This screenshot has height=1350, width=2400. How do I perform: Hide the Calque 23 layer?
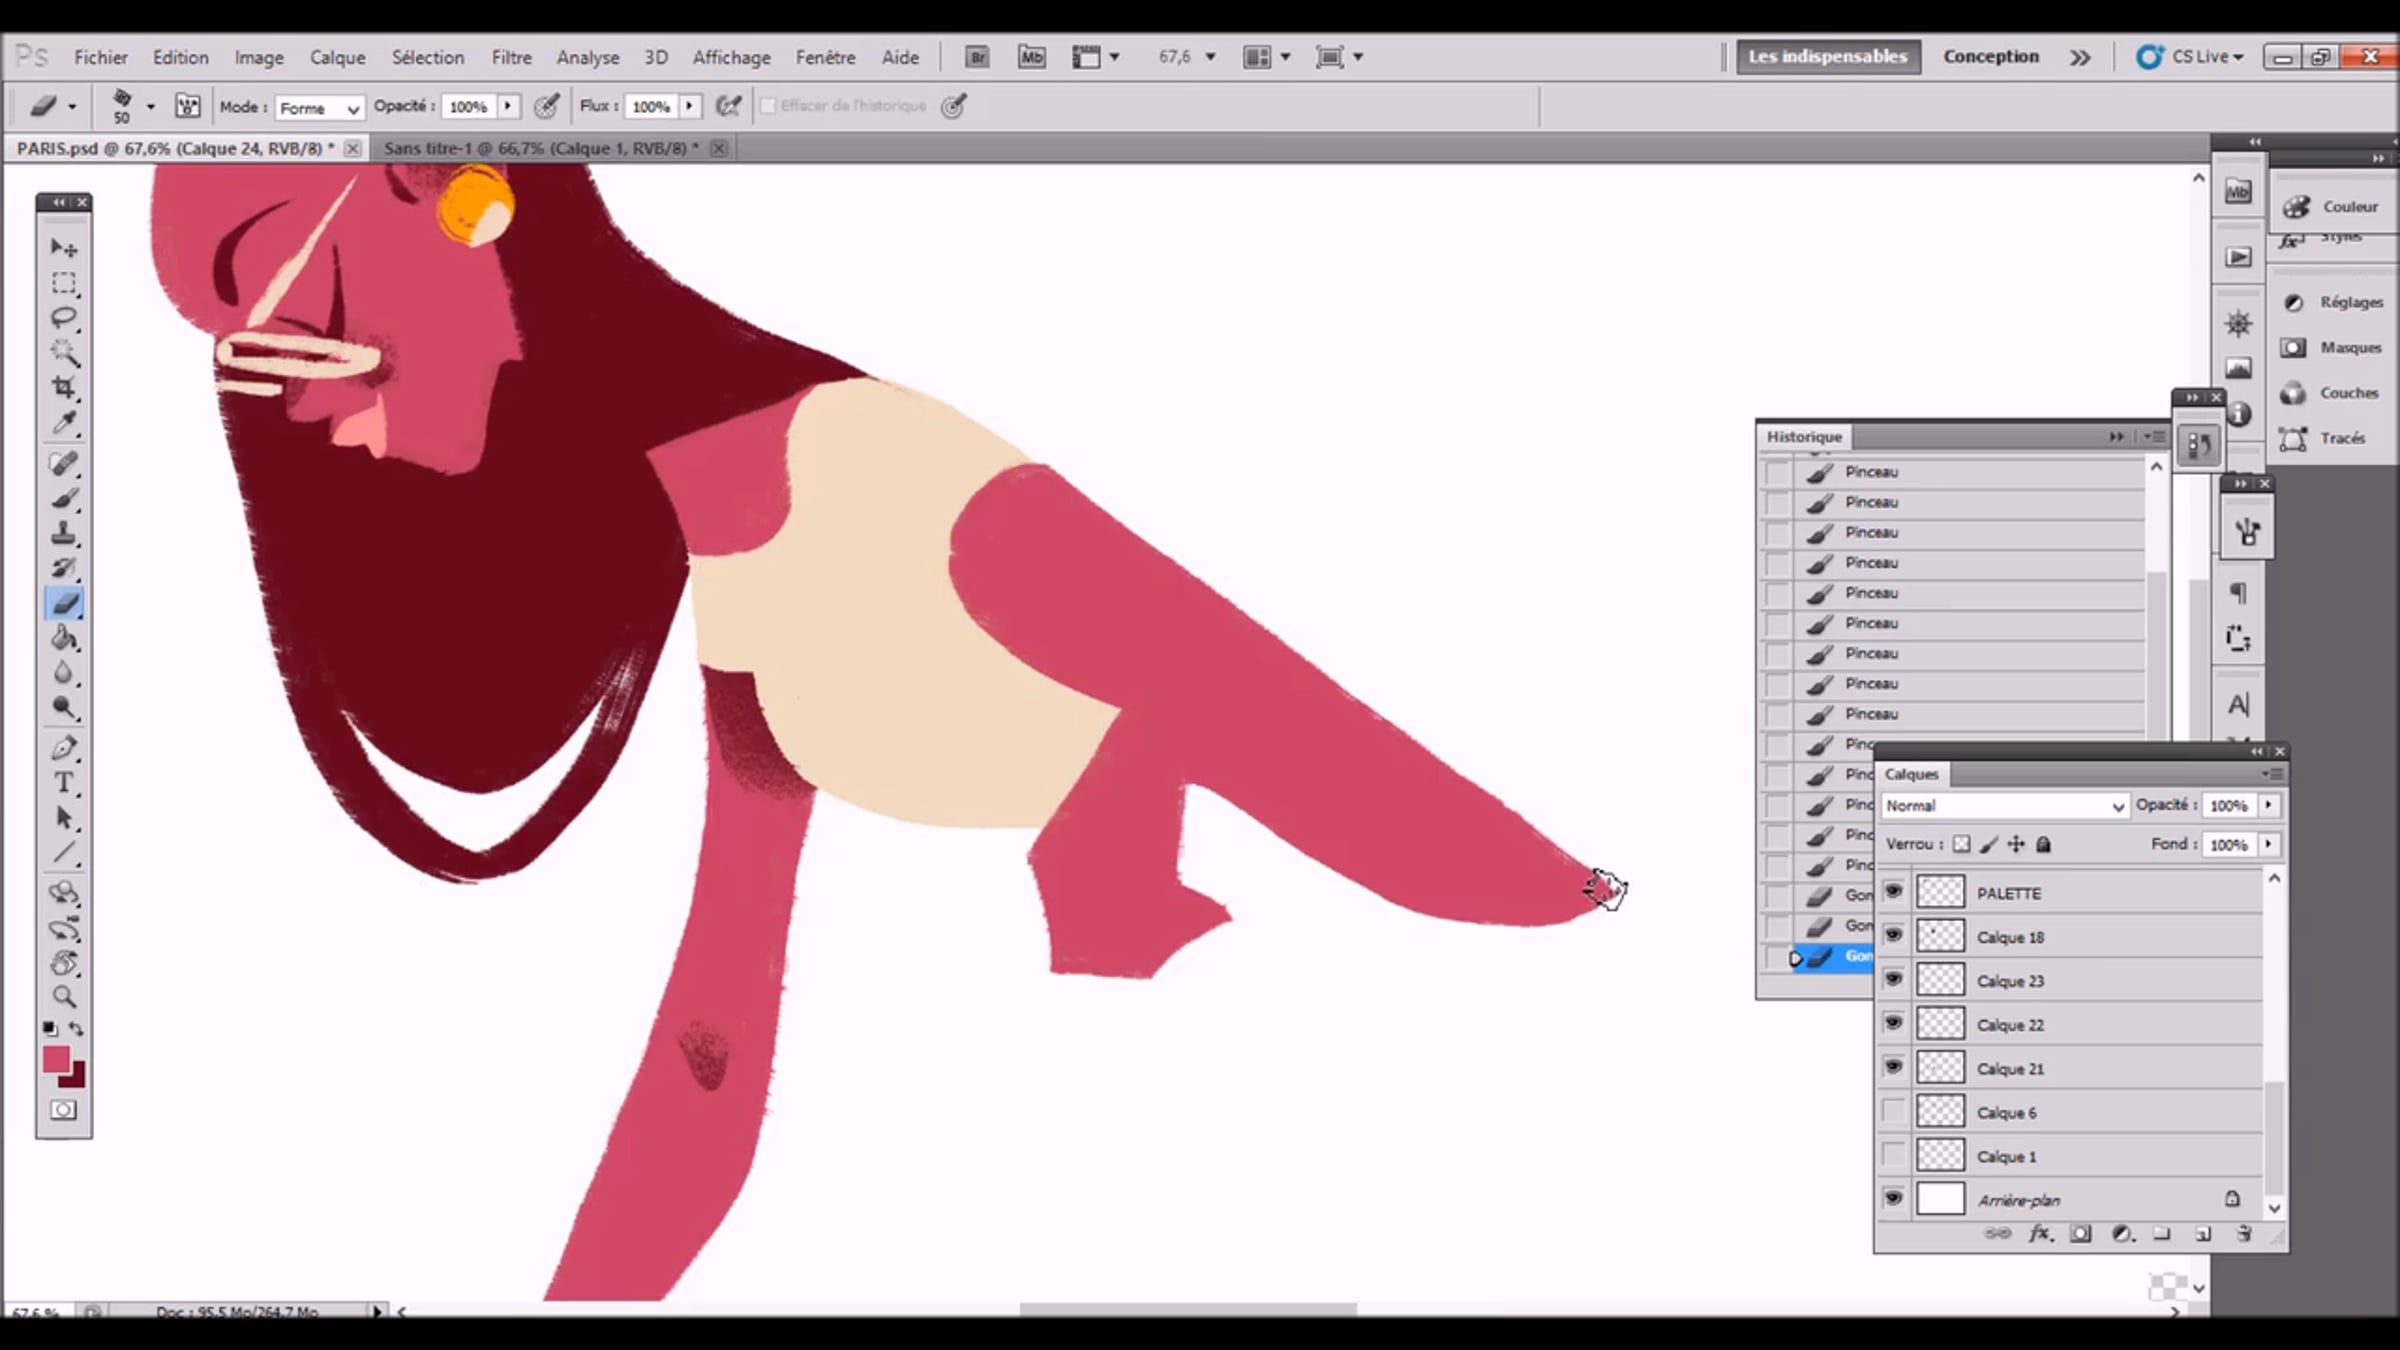(1893, 980)
